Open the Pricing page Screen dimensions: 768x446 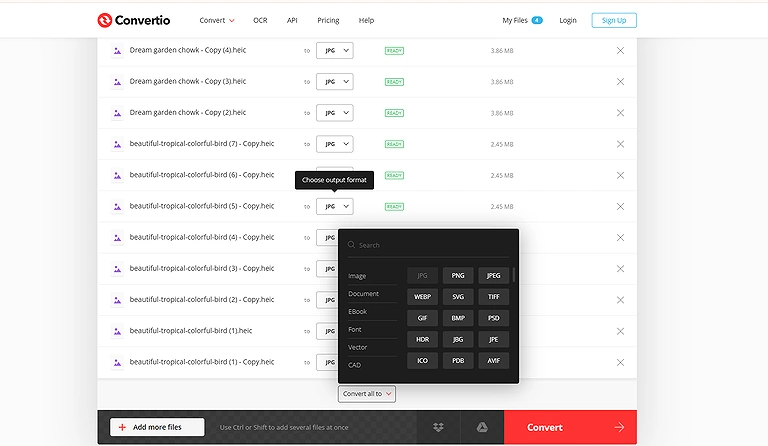point(328,20)
